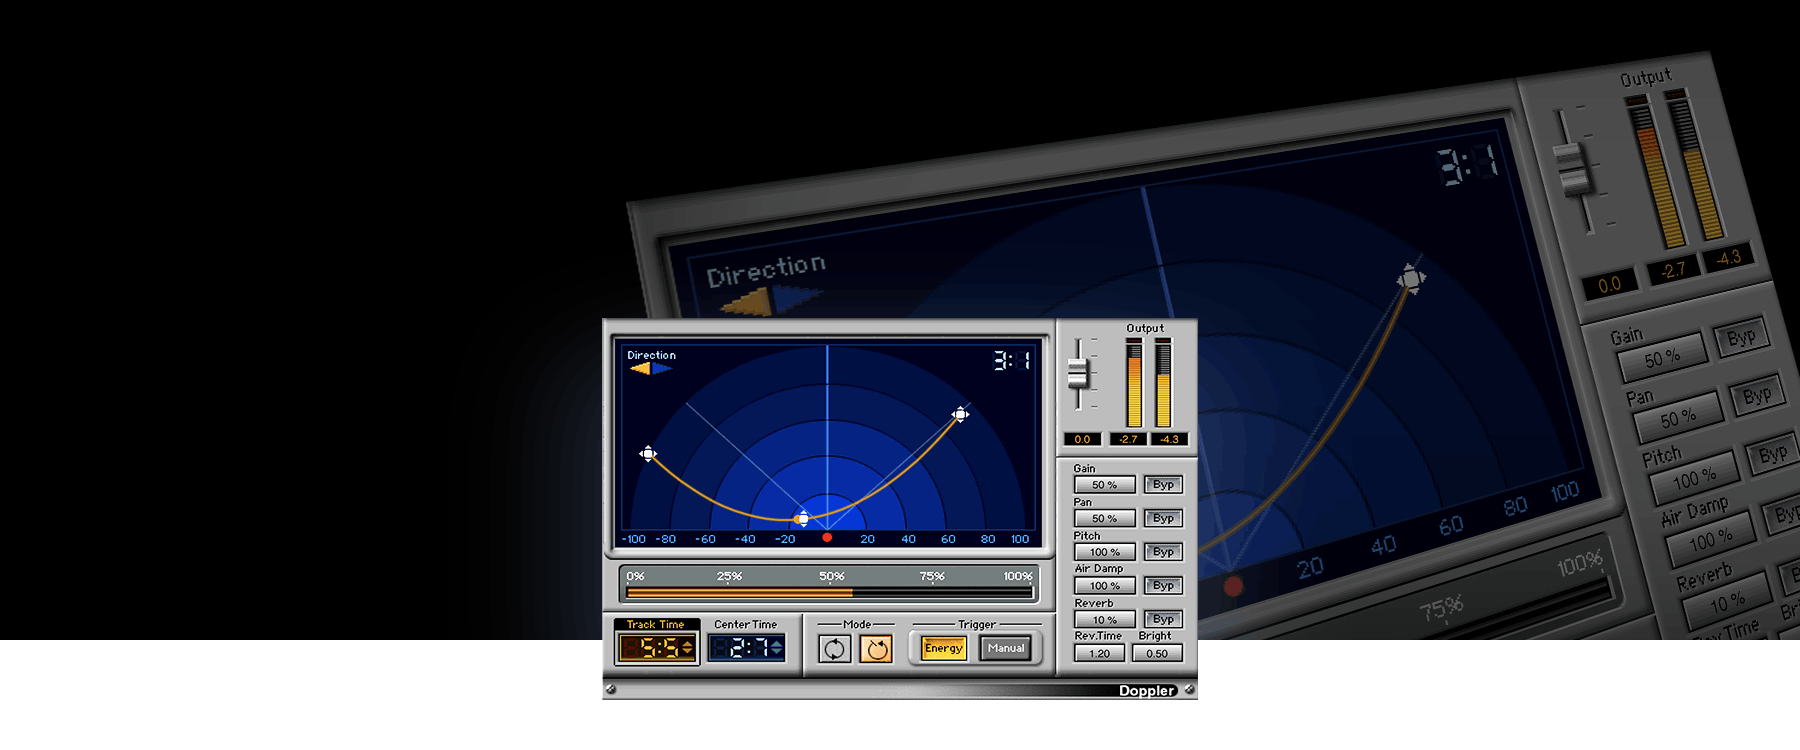The image size is (1800, 750).
Task: Toggle the Air Damp Byp button
Action: 1163,586
